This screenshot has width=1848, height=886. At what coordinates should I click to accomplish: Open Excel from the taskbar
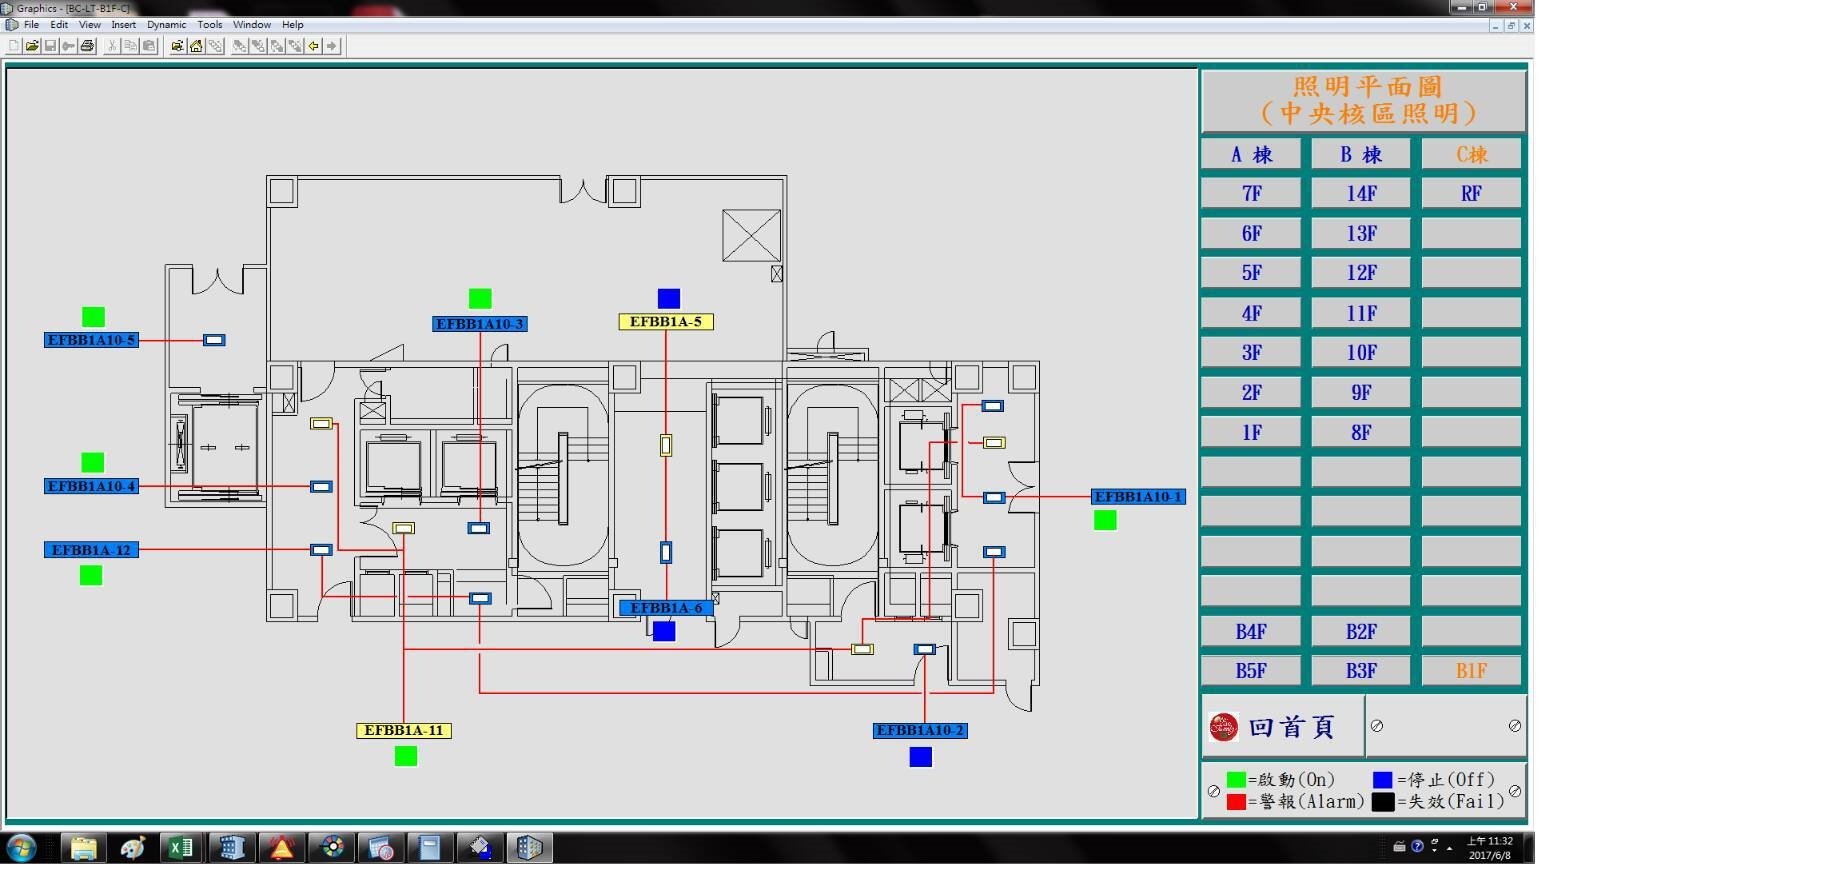(181, 848)
